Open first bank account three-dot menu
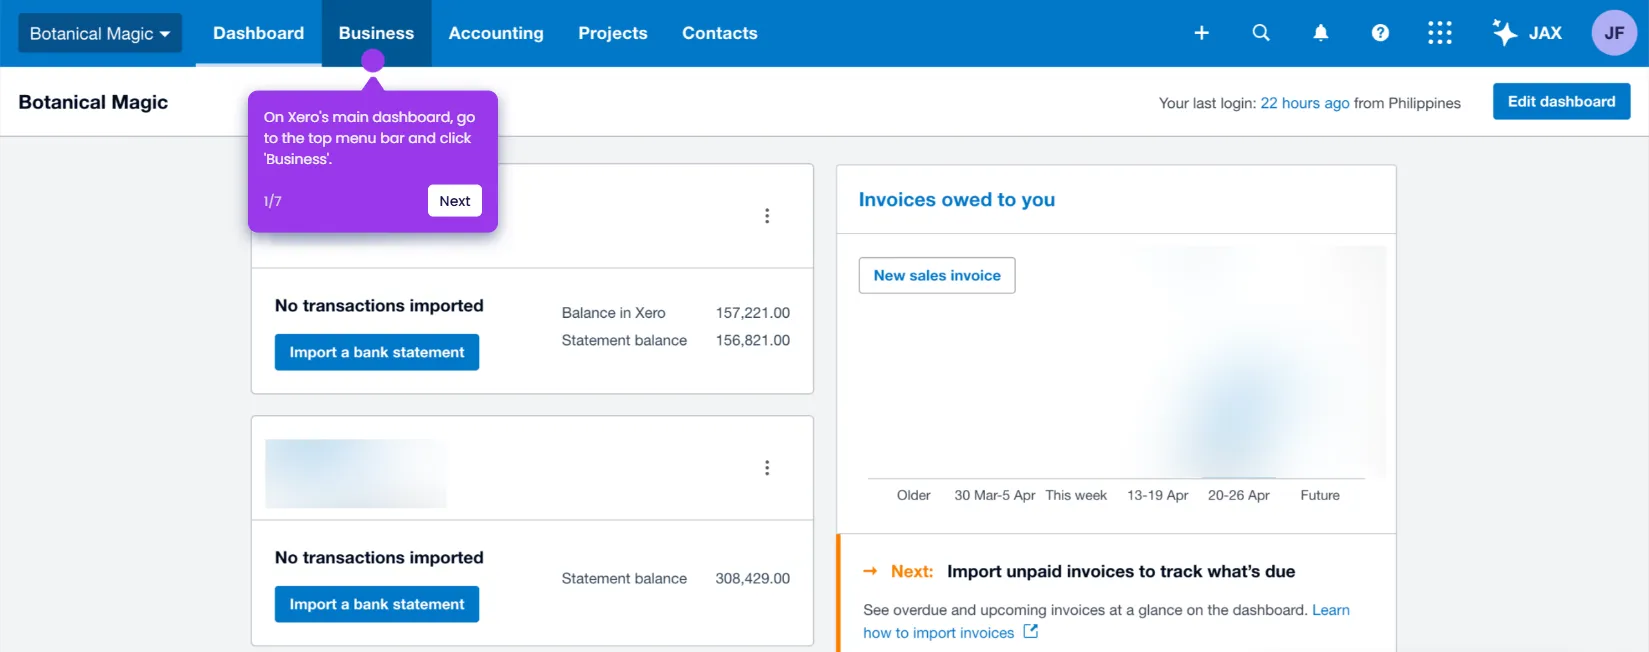 pyautogui.click(x=767, y=216)
